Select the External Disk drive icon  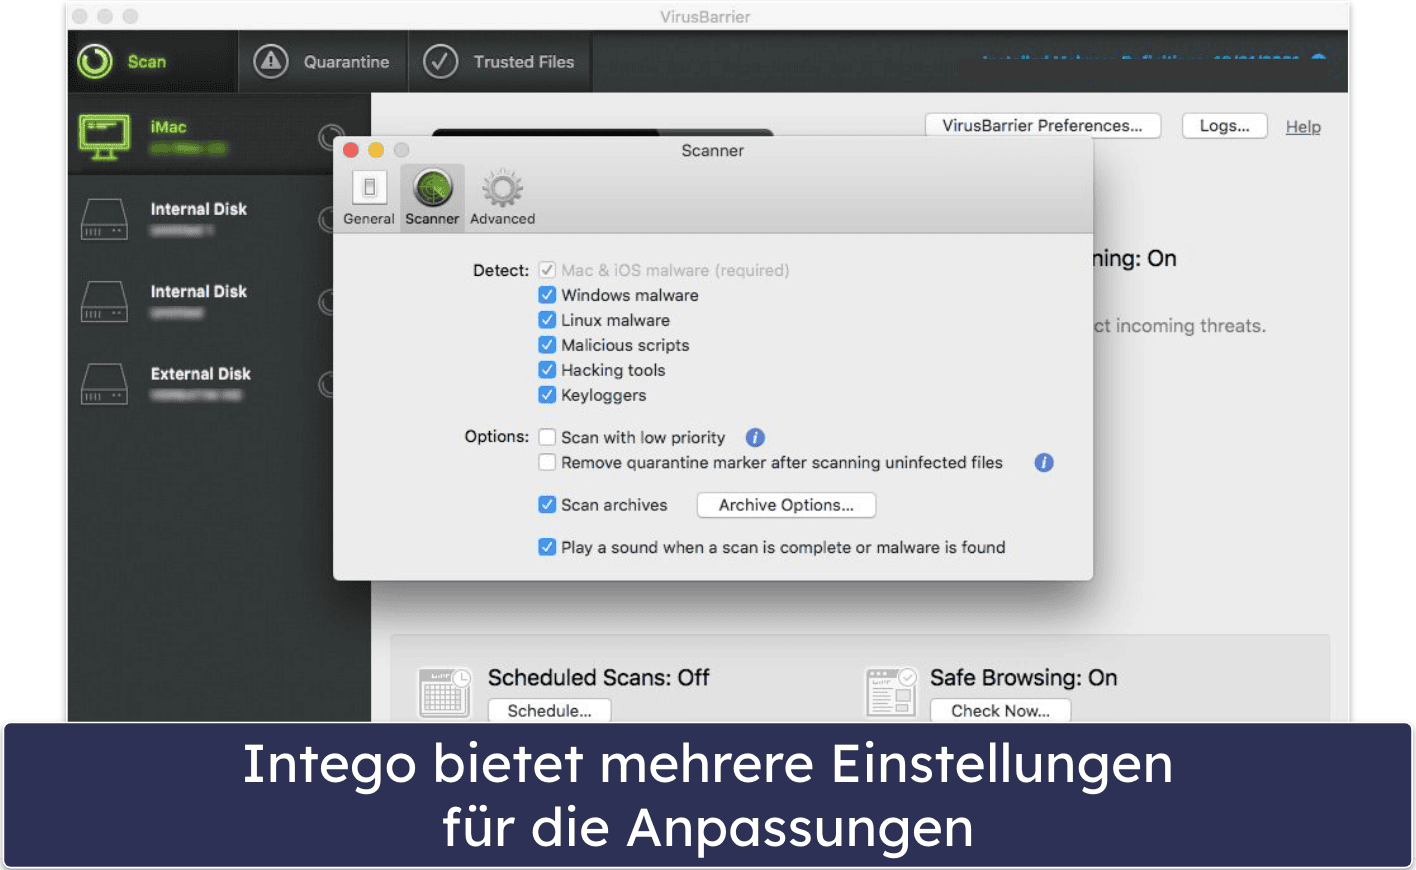point(104,384)
